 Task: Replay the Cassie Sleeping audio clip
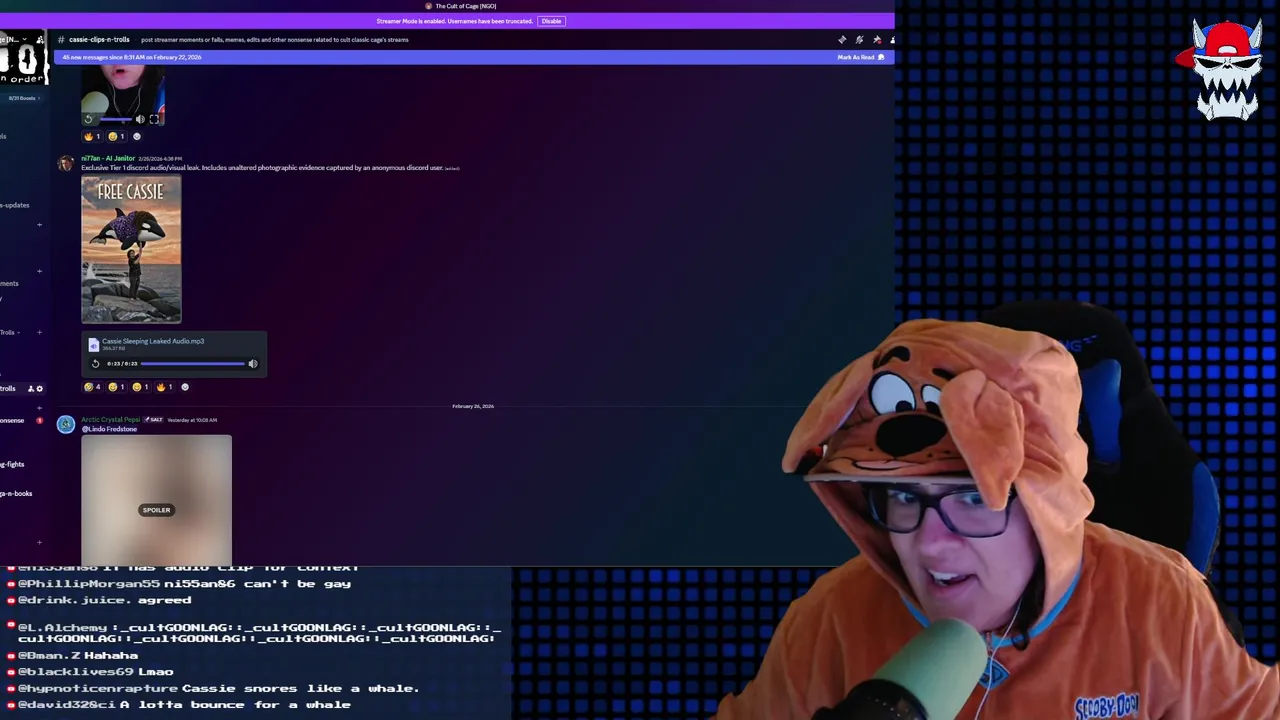point(95,364)
